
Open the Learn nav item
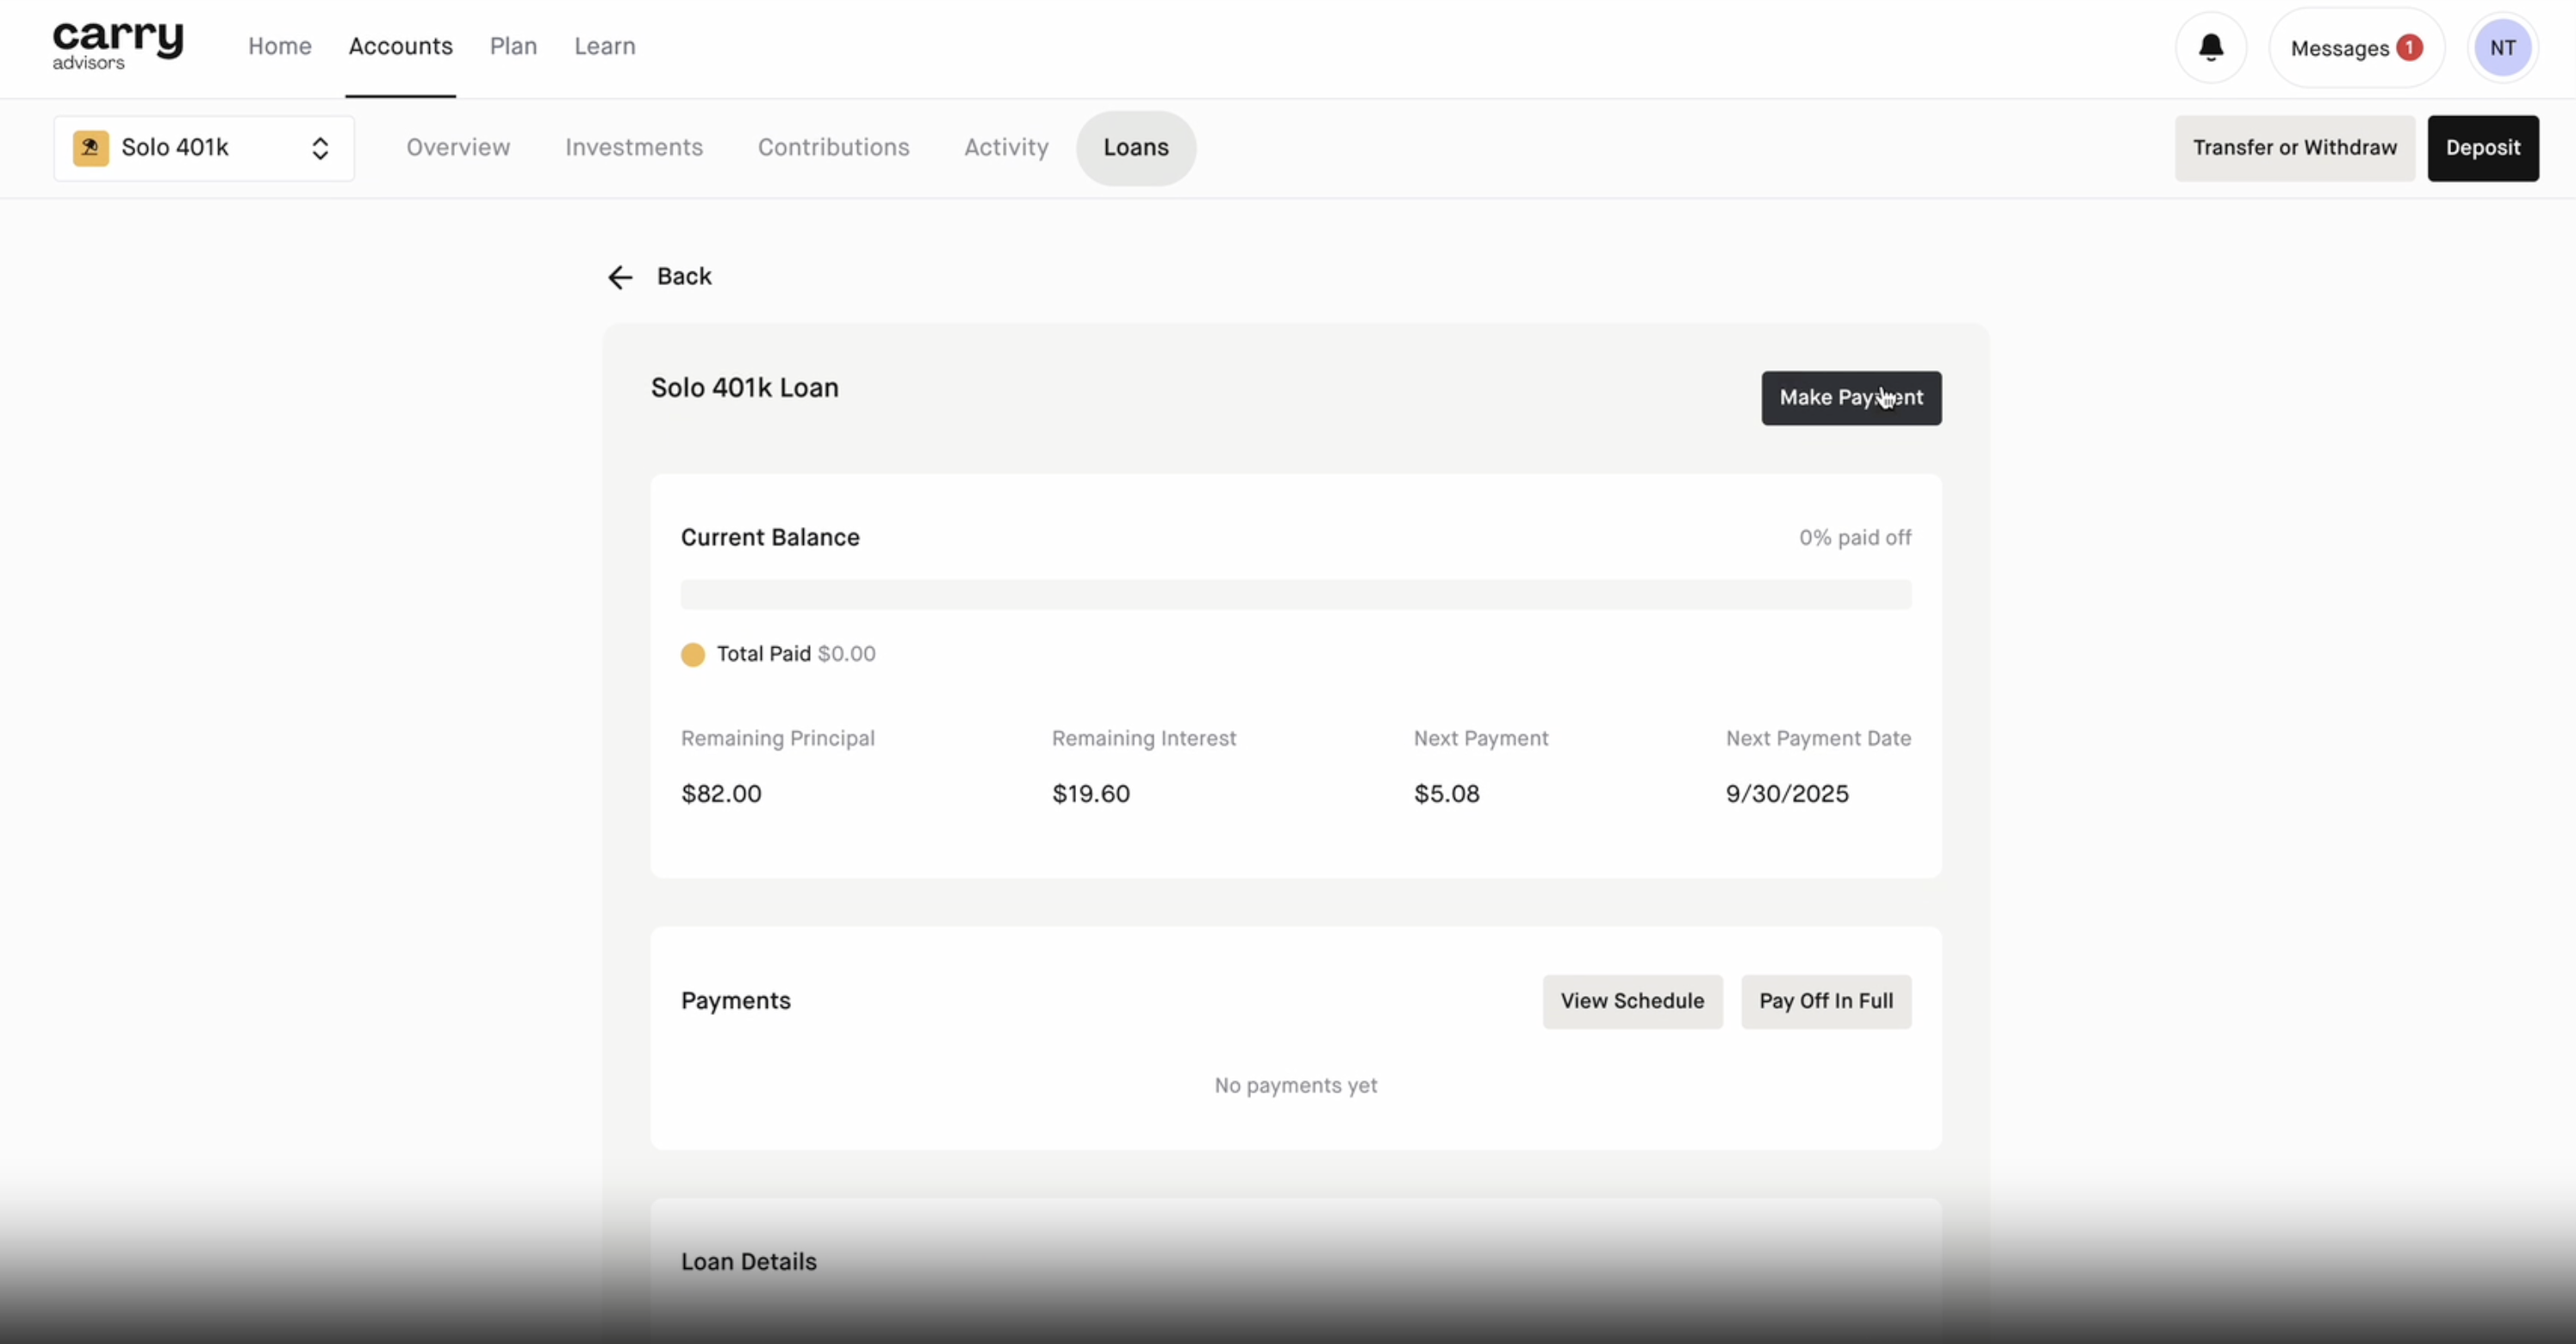pyautogui.click(x=605, y=46)
